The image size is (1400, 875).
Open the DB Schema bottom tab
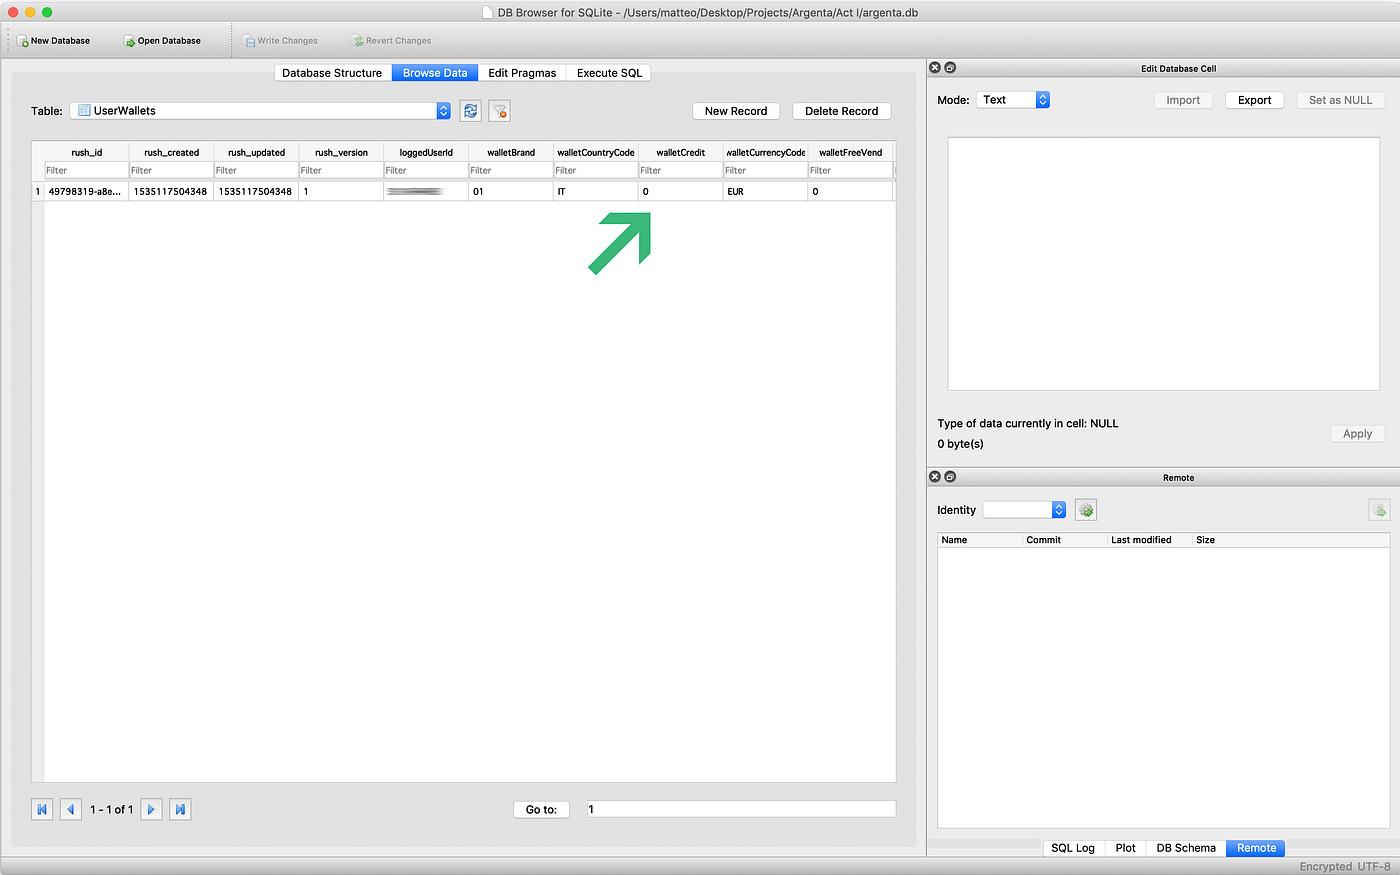coord(1186,848)
